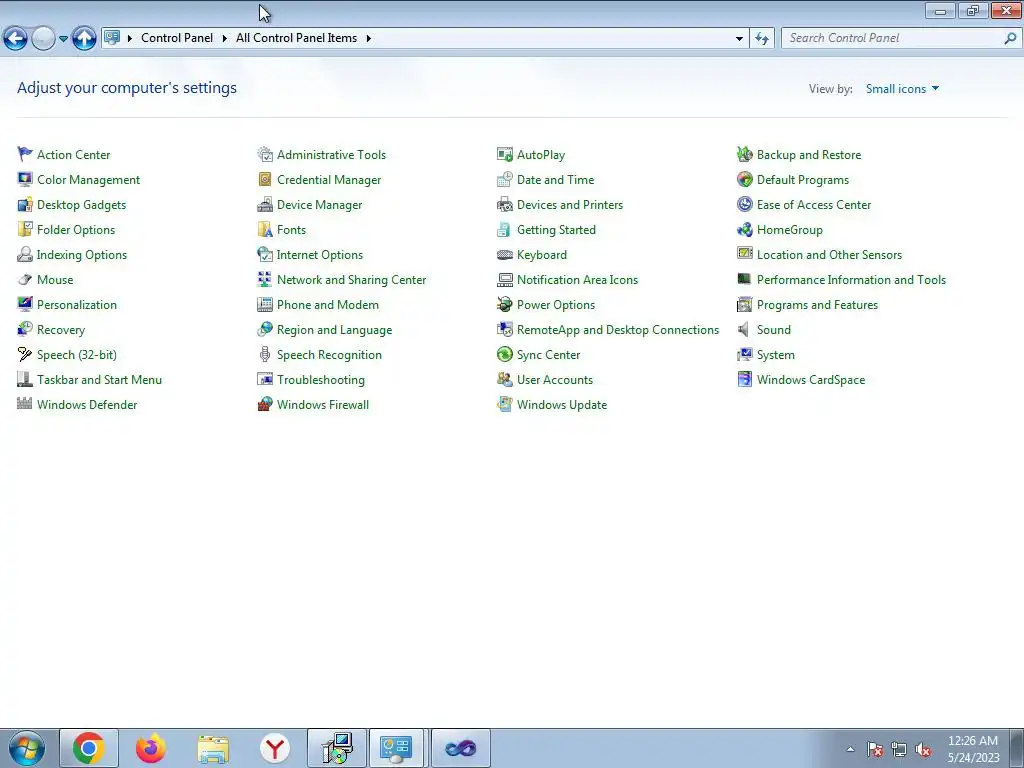Expand arrow after Control Panel breadcrumb
Viewport: 1024px width, 768px height.
pyautogui.click(x=224, y=38)
